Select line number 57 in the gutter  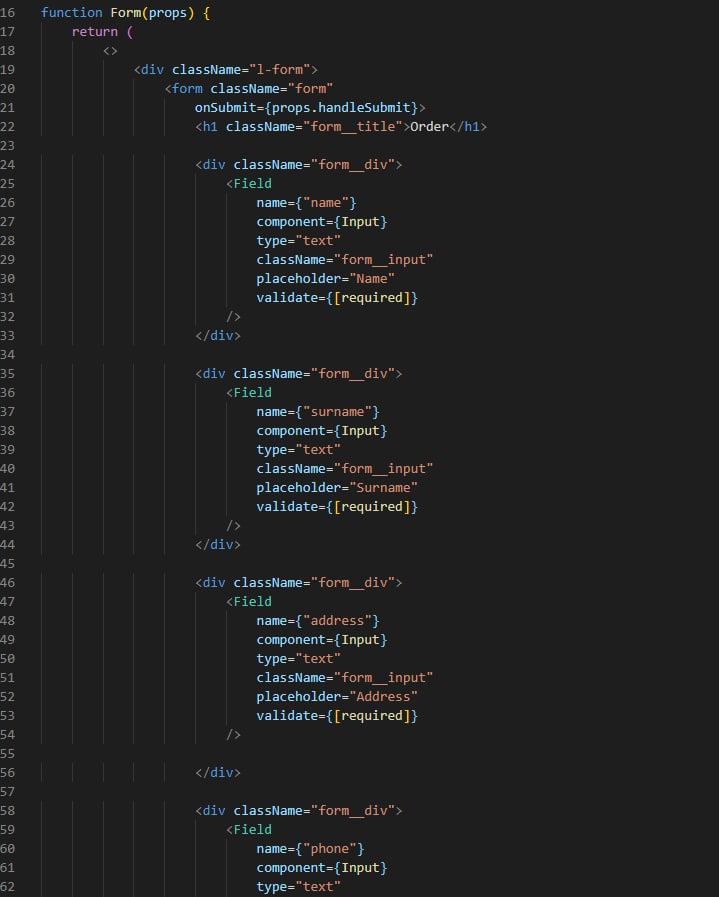tap(7, 791)
